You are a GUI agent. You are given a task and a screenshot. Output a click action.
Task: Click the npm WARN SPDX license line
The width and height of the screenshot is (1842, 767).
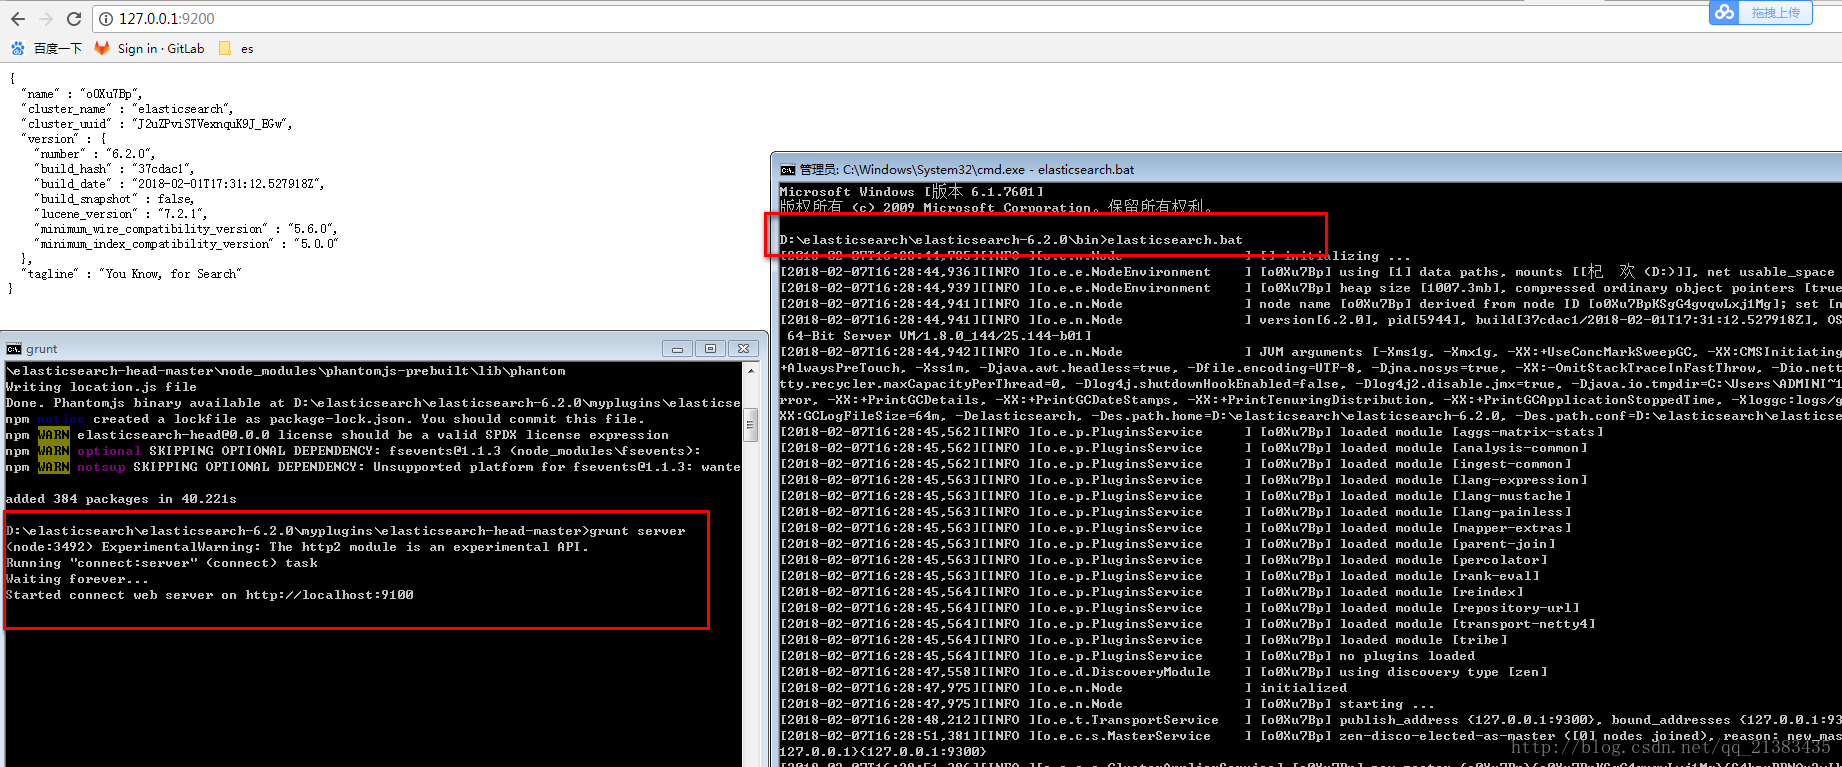click(337, 435)
